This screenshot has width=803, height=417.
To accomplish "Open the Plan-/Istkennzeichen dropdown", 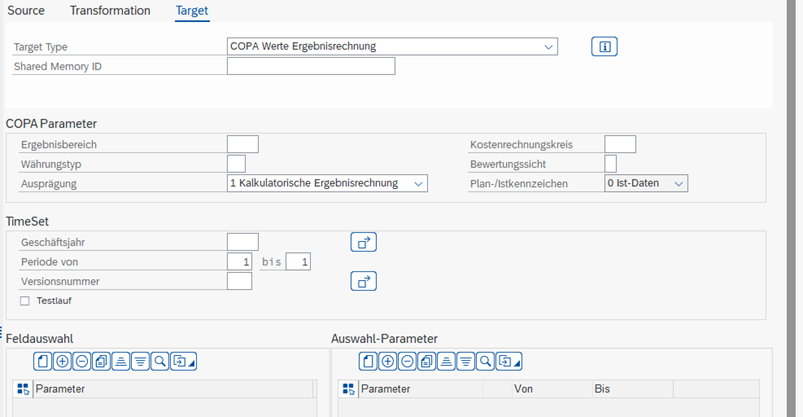I will (x=646, y=183).
